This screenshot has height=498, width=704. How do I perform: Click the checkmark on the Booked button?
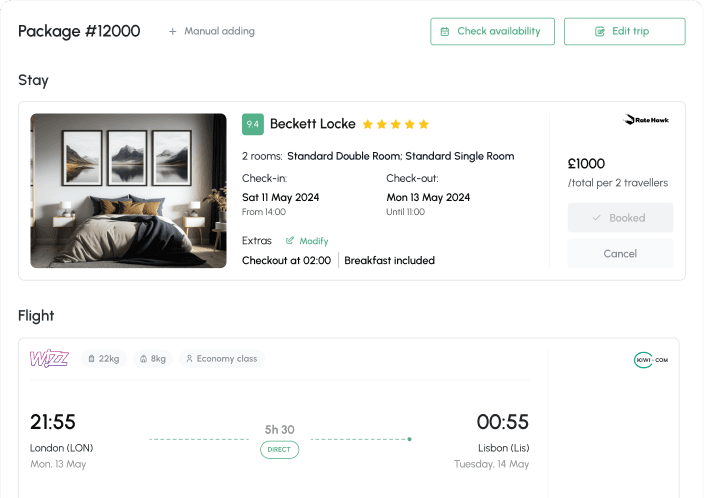click(x=597, y=218)
